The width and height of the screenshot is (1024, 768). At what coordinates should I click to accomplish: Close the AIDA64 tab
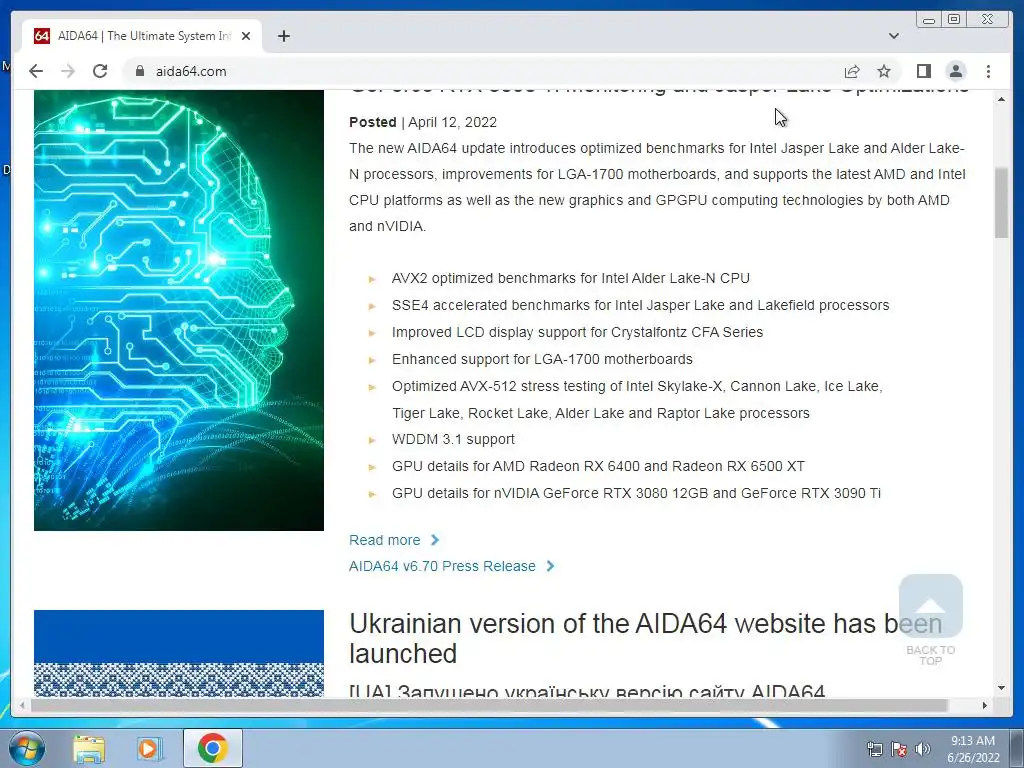pyautogui.click(x=246, y=37)
